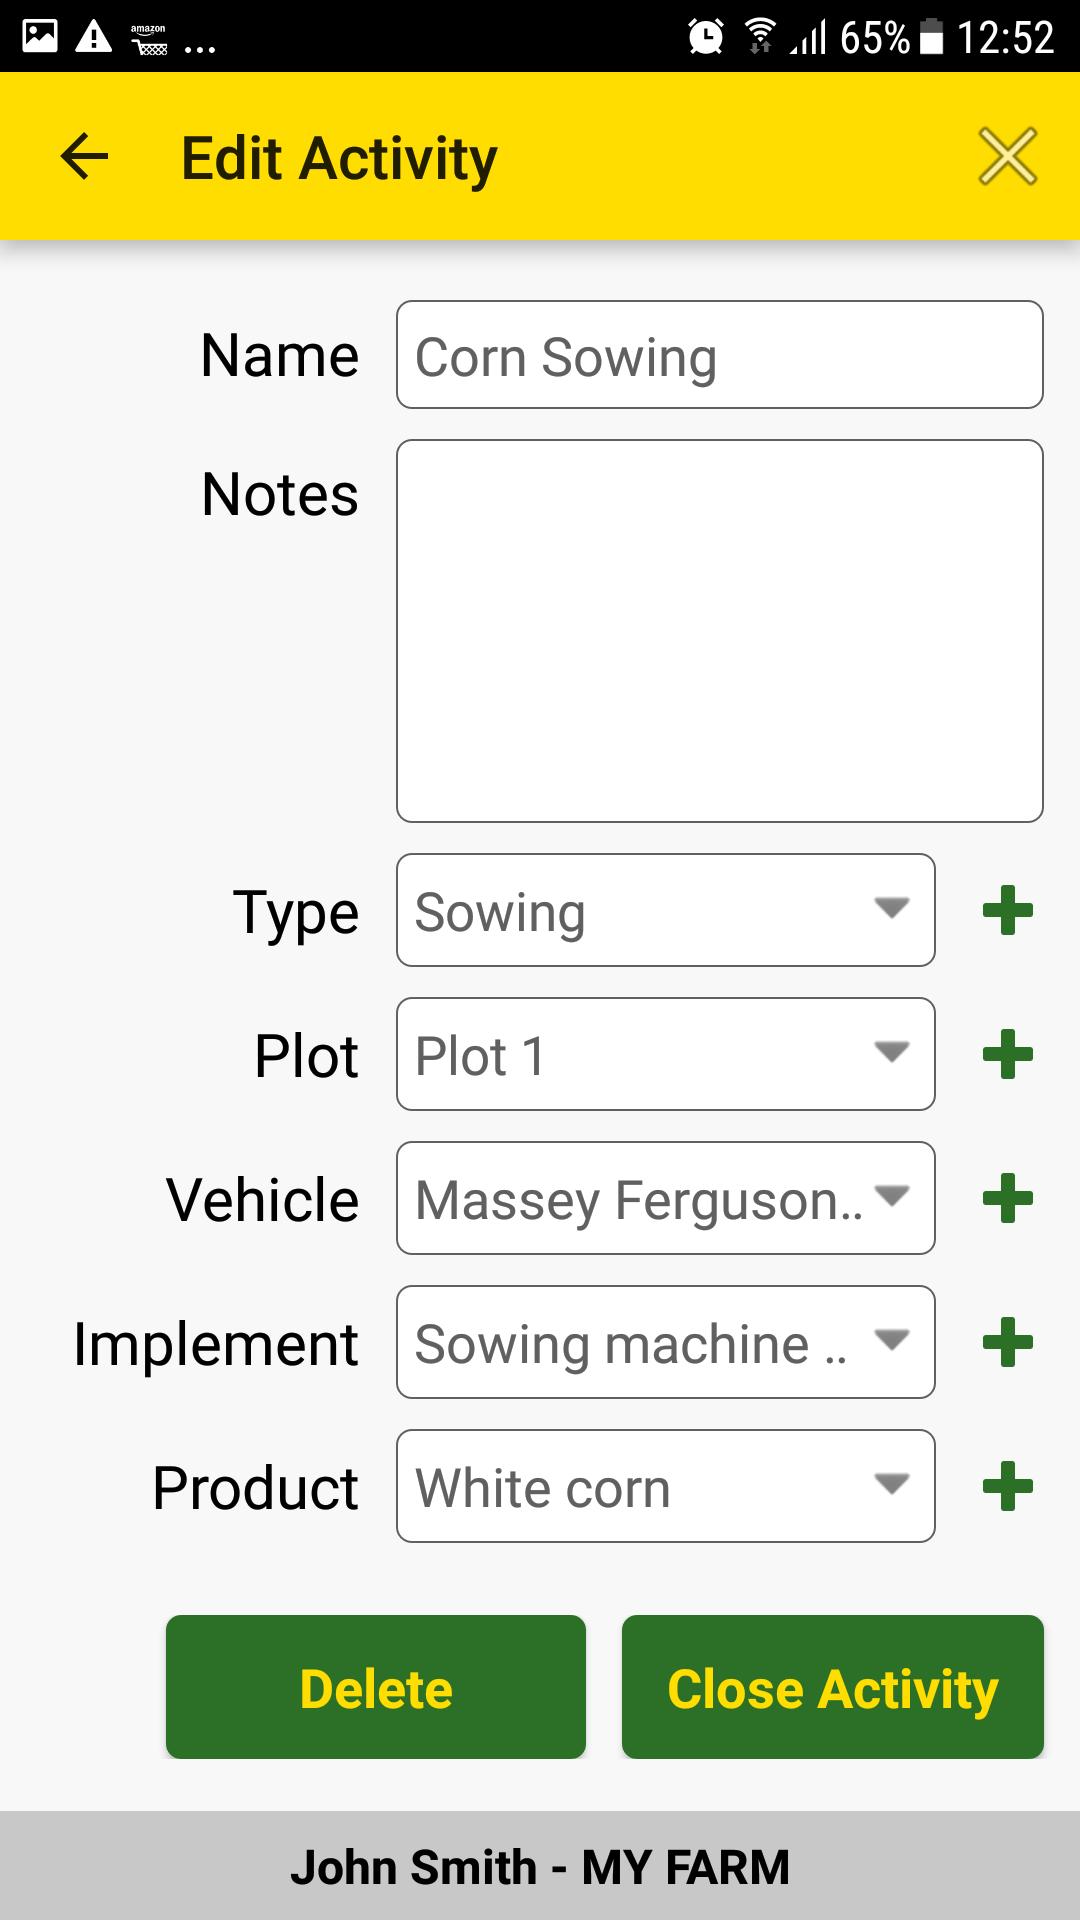The image size is (1080, 1920).
Task: Focus the Name field with Corn Sowing
Action: point(720,355)
